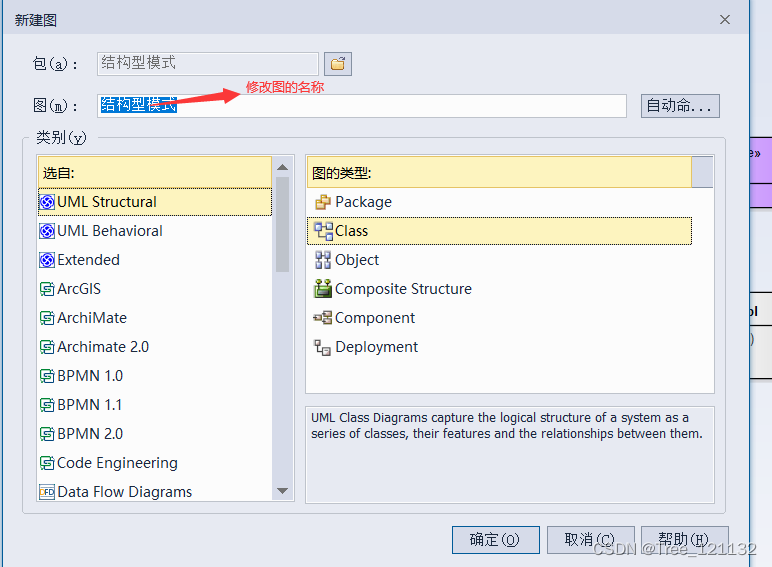Click the diagram name input field
772x567 pixels.
[x=400, y=105]
